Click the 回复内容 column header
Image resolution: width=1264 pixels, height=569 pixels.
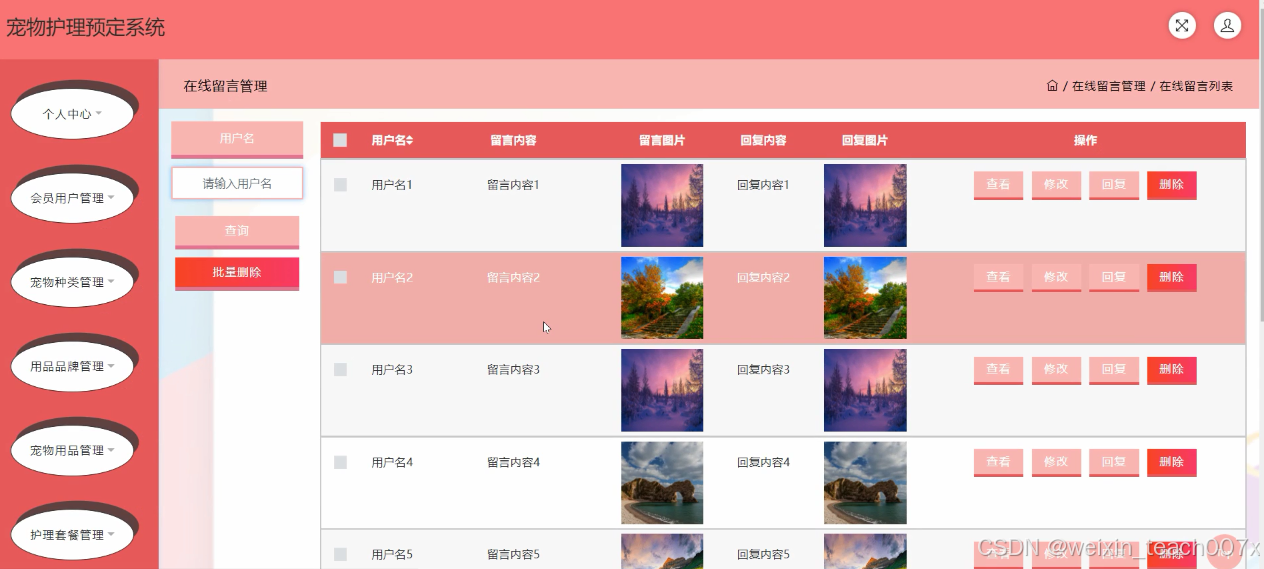coord(763,141)
